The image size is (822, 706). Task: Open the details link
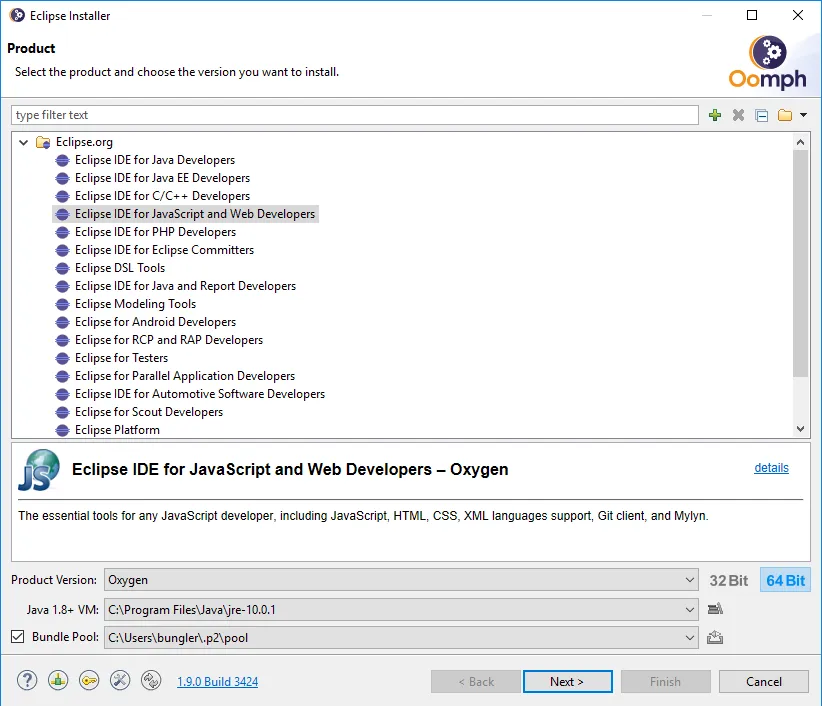(x=771, y=468)
